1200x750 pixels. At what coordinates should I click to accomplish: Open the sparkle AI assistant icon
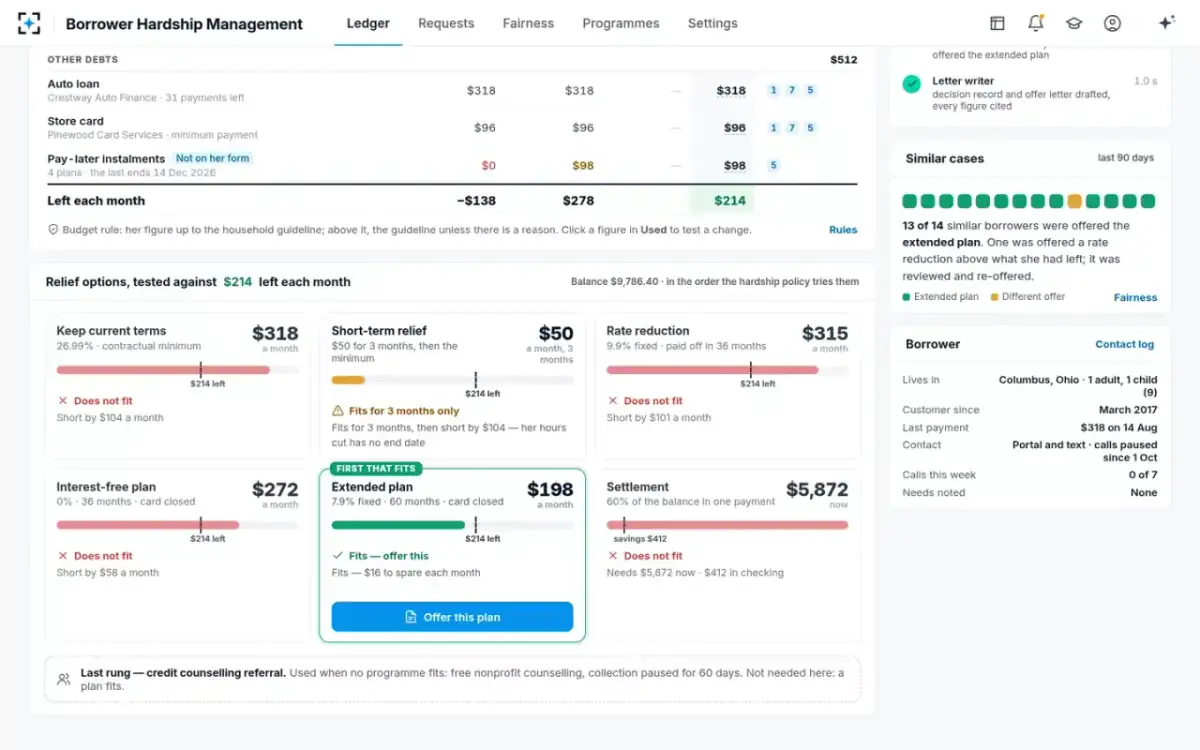[x=1166, y=23]
